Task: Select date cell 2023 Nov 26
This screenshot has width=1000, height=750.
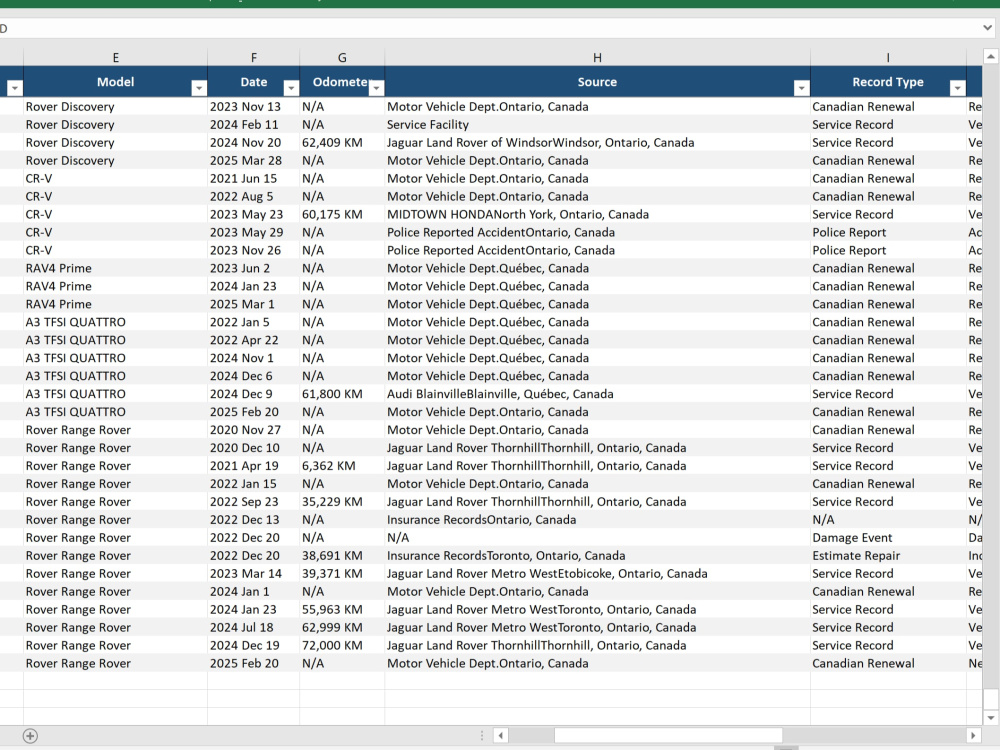Action: tap(254, 250)
